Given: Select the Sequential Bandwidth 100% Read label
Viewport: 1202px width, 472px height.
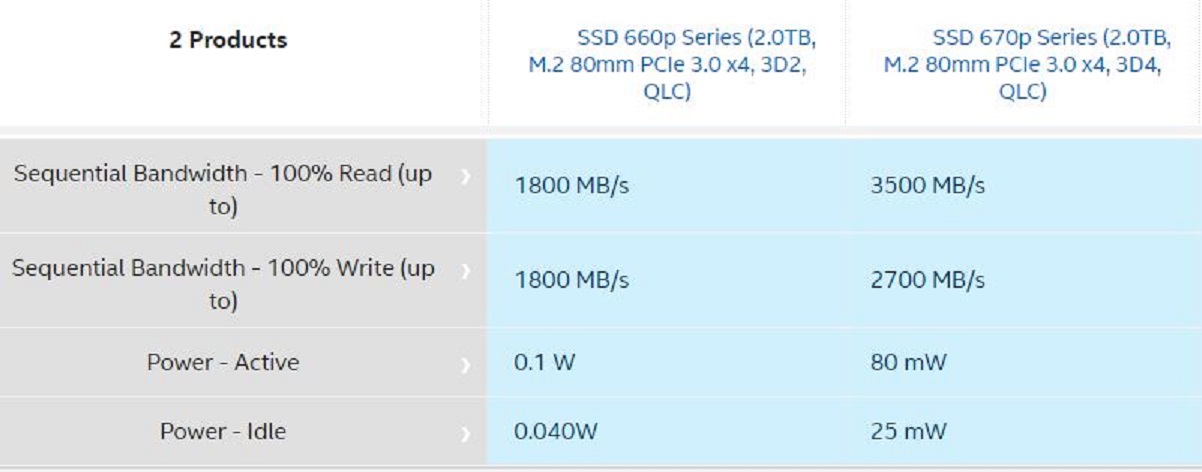Looking at the screenshot, I should (x=222, y=188).
